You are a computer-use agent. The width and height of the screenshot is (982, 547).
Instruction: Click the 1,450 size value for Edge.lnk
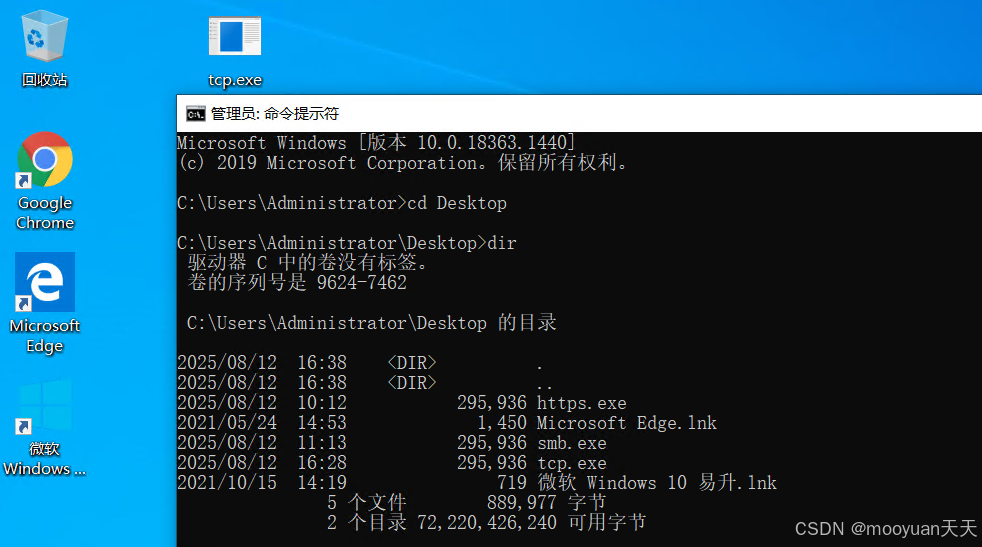[x=502, y=423]
